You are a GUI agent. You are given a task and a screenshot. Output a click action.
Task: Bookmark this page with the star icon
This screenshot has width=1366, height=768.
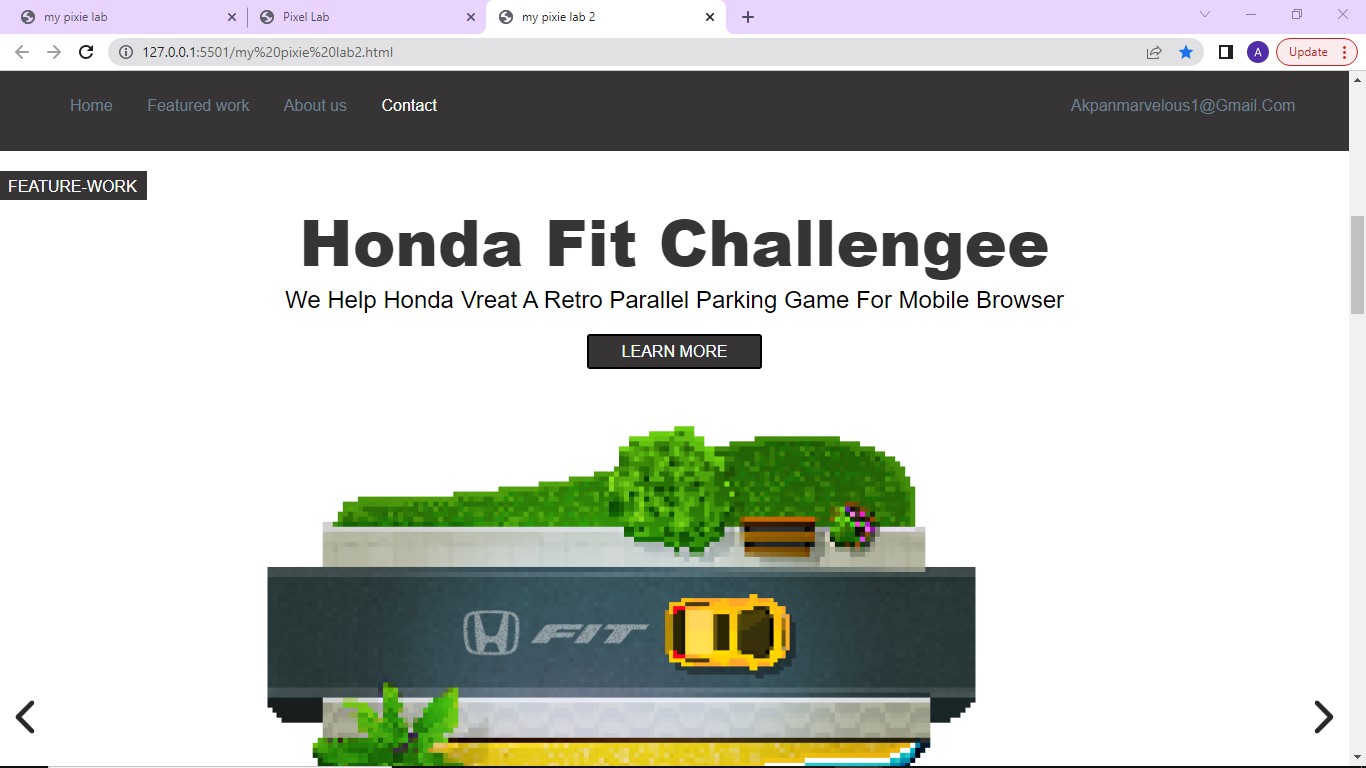(1186, 52)
